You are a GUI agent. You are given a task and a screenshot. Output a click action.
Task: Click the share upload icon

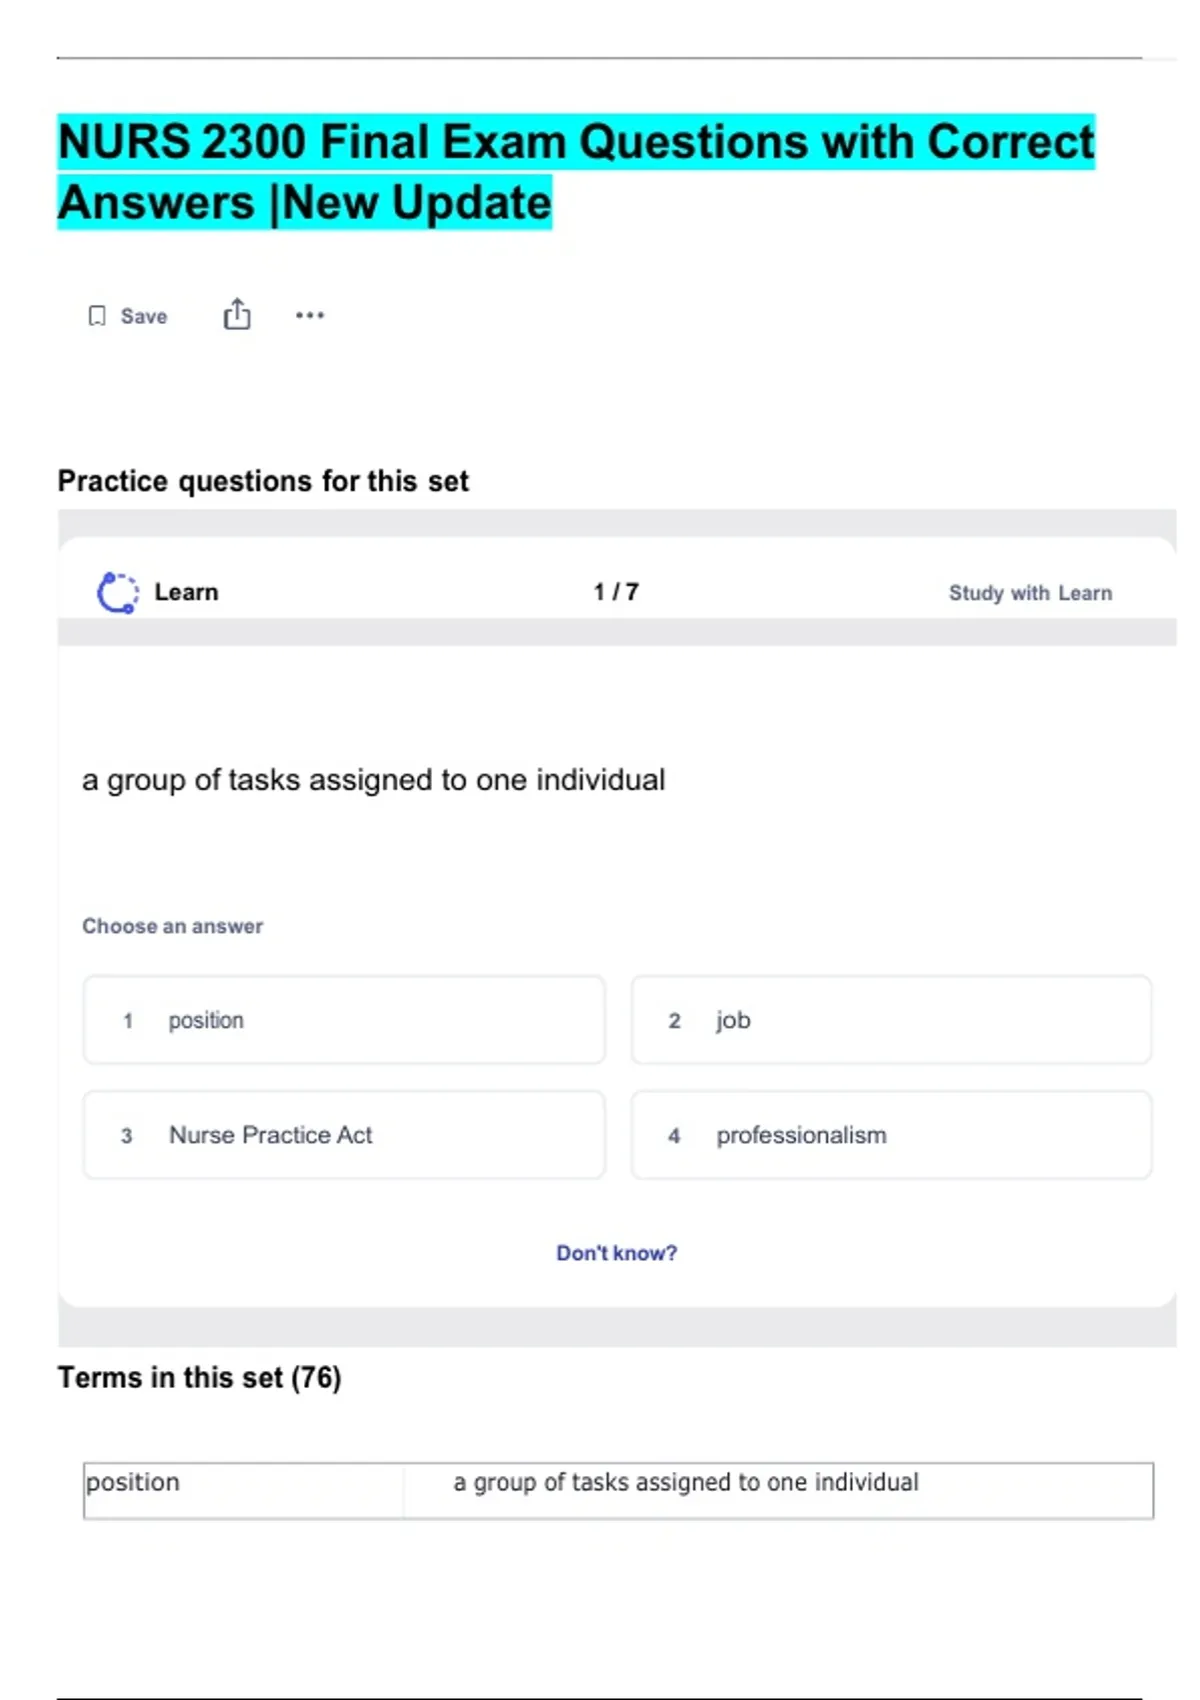point(237,315)
